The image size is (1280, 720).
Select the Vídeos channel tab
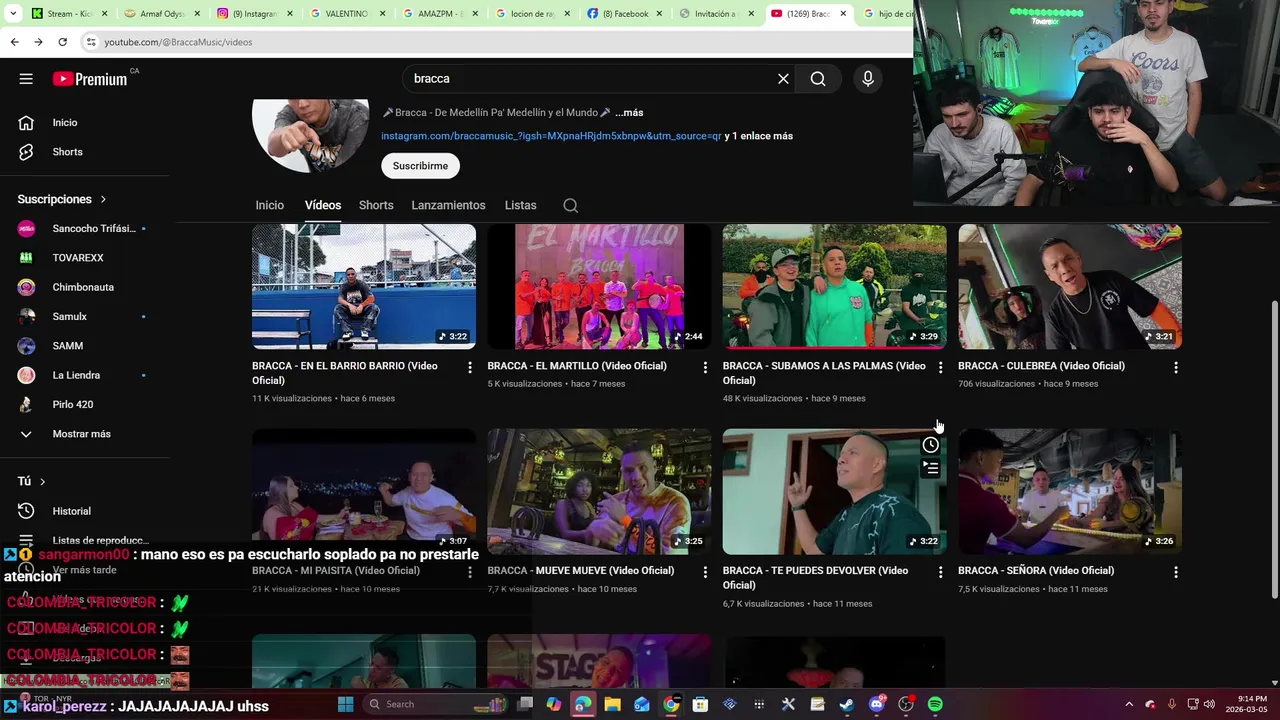tap(323, 205)
